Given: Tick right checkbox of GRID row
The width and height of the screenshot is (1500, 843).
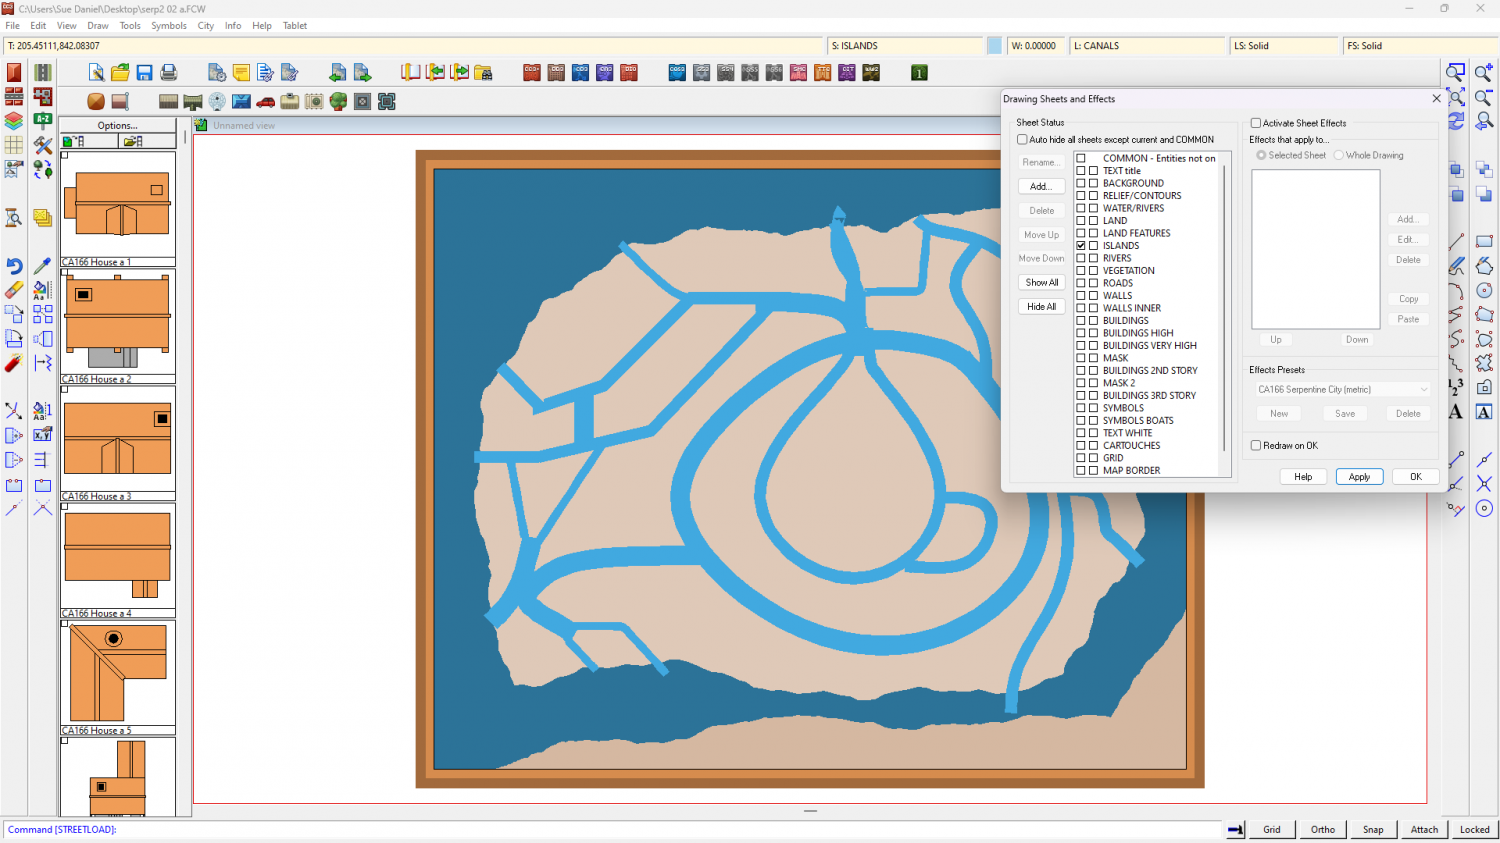Looking at the screenshot, I should click(1094, 458).
